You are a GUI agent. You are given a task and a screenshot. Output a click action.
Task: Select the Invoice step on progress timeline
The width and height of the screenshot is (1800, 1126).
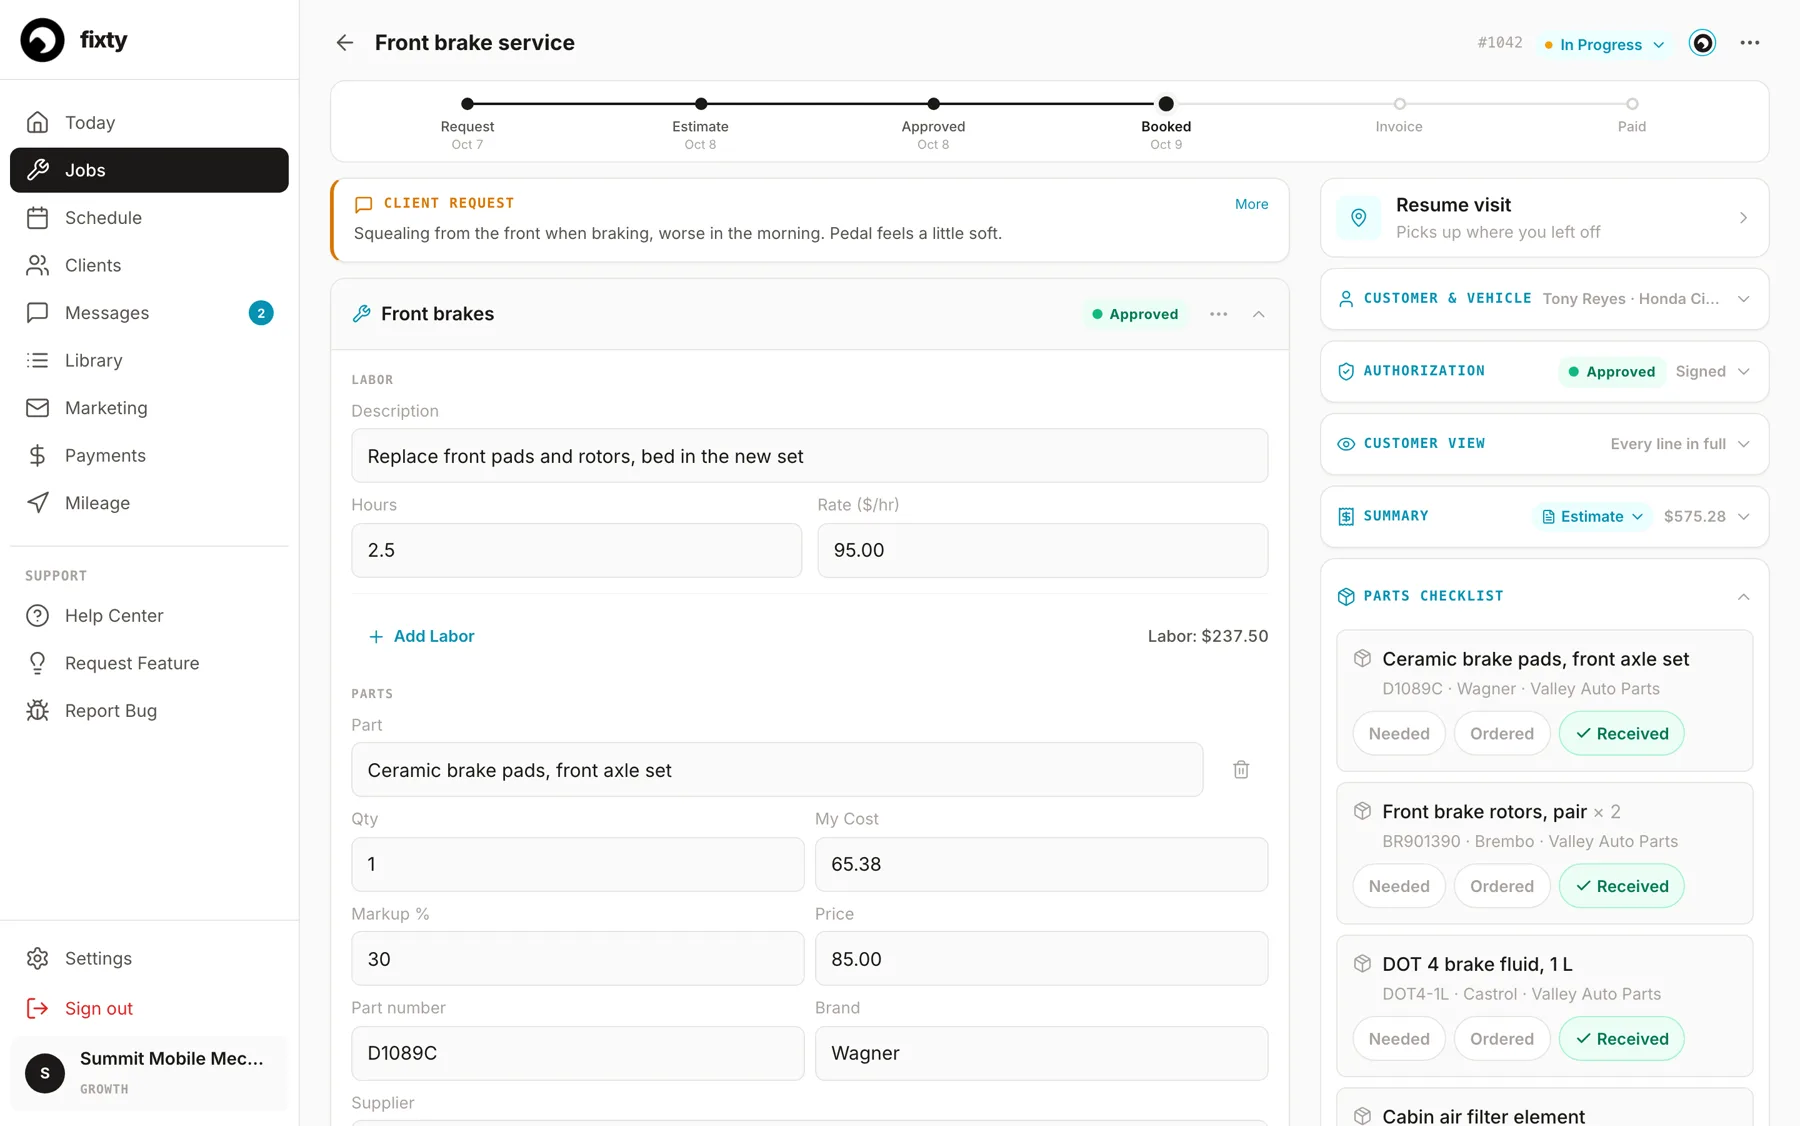click(1399, 116)
